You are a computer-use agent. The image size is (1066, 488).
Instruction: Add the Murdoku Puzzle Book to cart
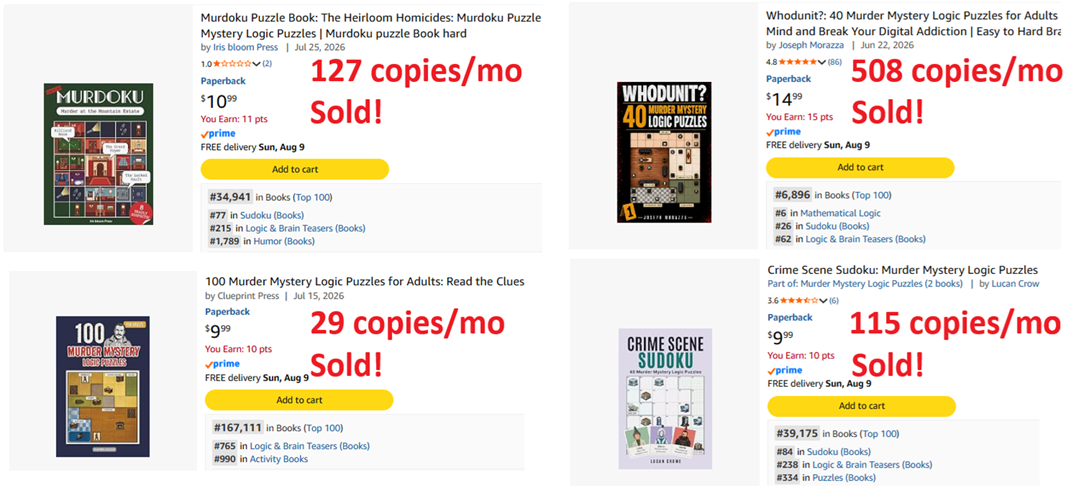coord(295,169)
